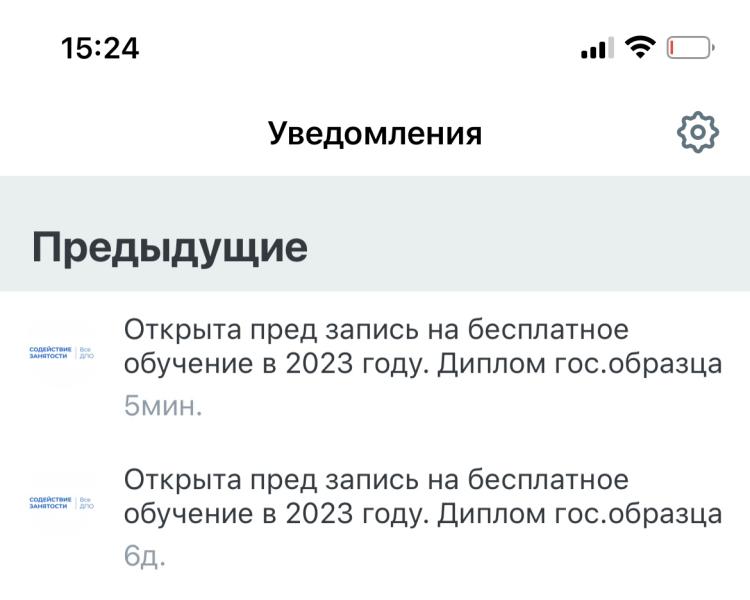Viewport: 750px width, 600px height.
Task: Tap 'Диплом гос.образца' in first notification
Action: pos(580,365)
